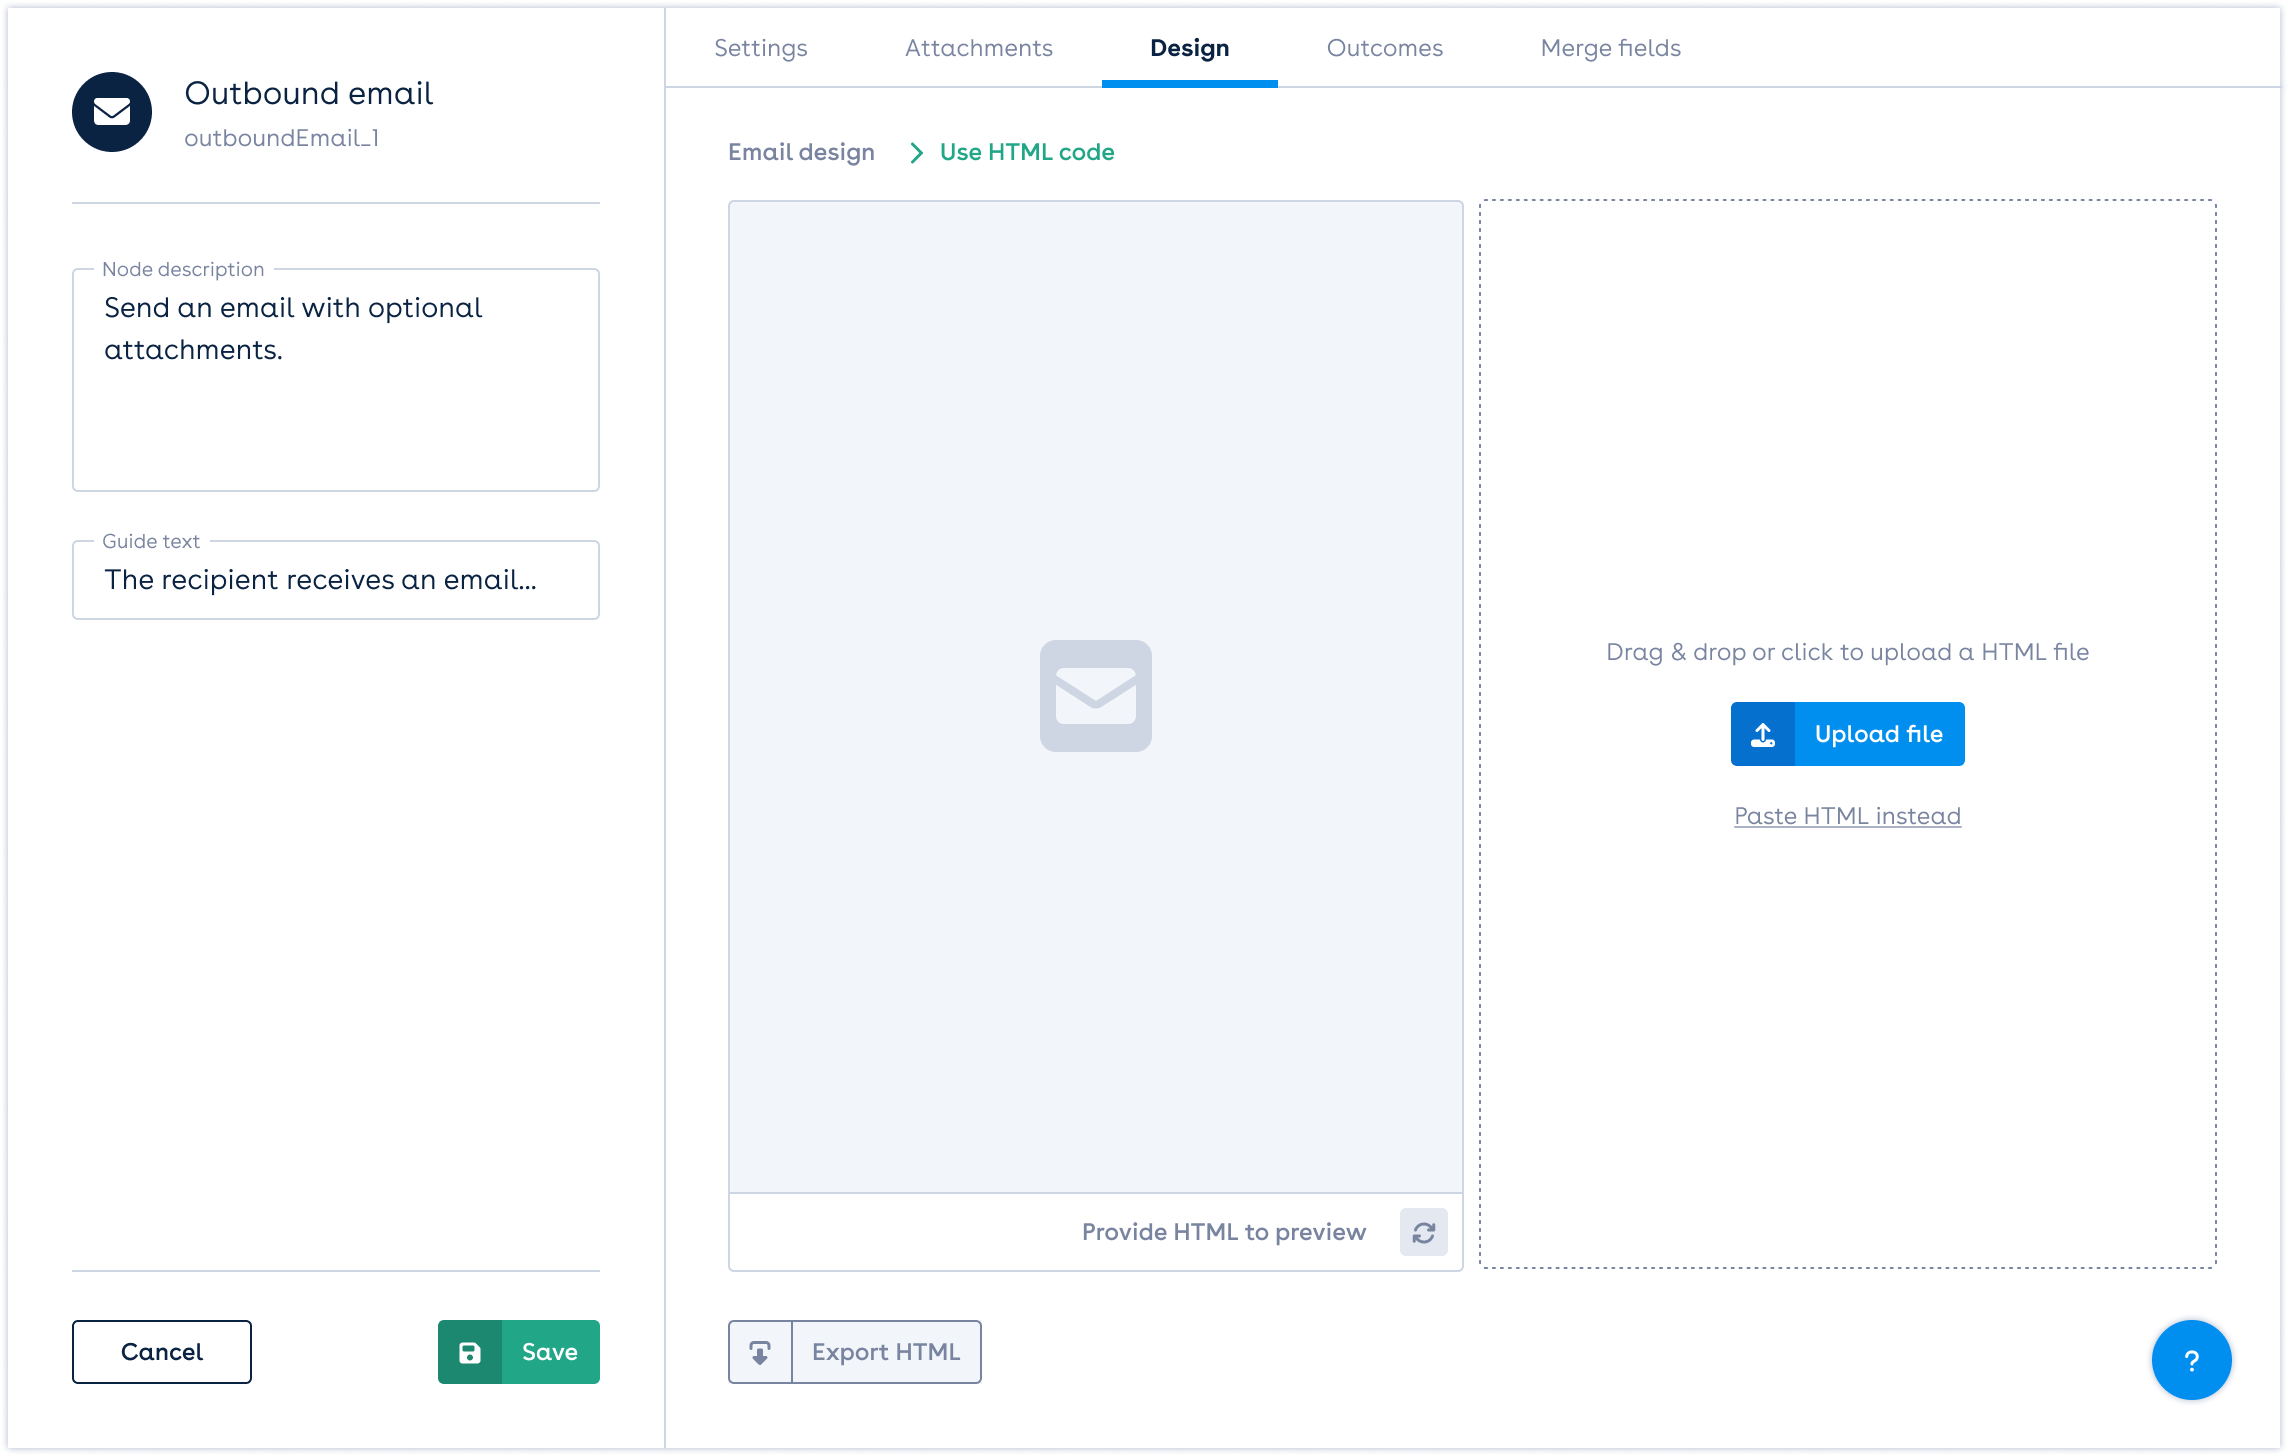
Task: Click the Export HTML button label
Action: coord(885,1352)
